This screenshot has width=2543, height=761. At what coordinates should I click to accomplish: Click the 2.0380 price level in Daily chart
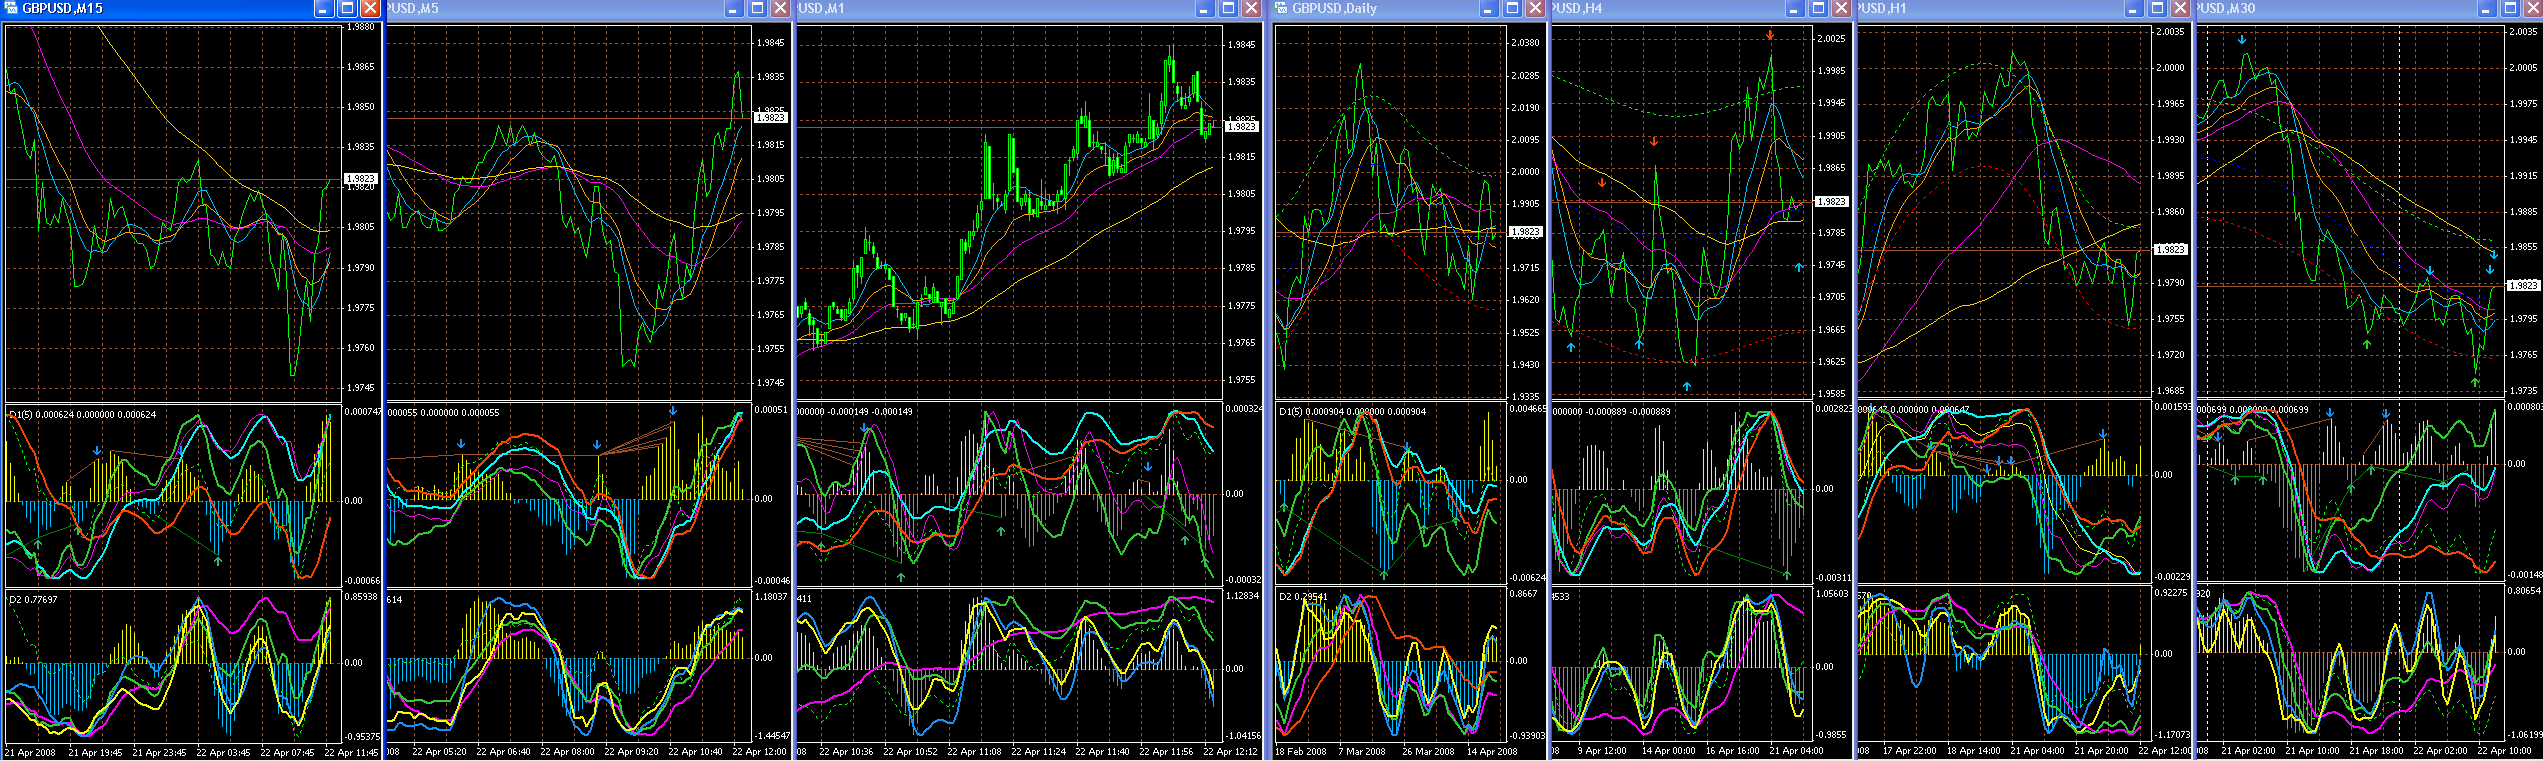[x=1525, y=43]
